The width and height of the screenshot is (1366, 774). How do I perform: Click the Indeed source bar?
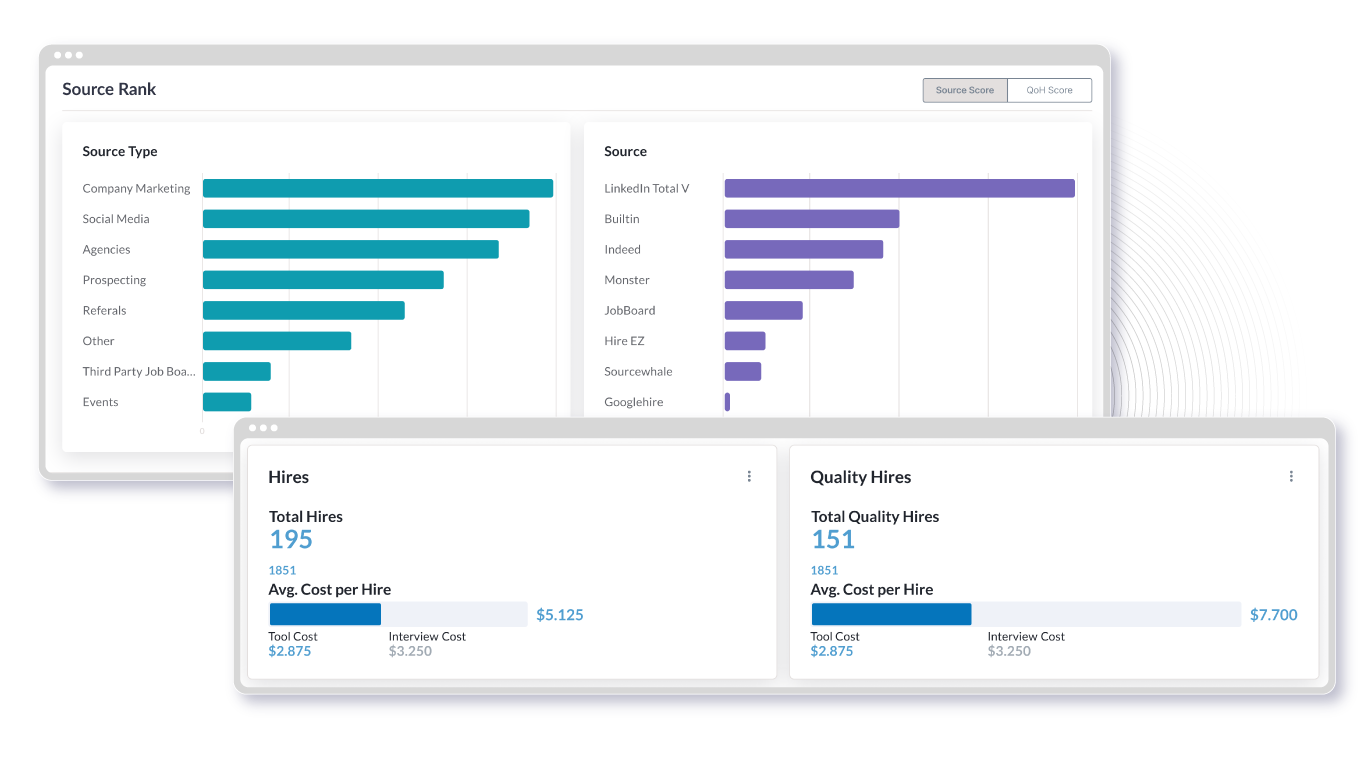(803, 249)
